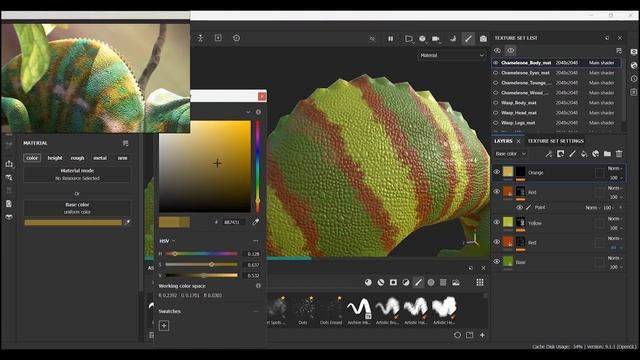Show the Wasp_Body_mat texture set
The image size is (640, 360).
coord(496,103)
